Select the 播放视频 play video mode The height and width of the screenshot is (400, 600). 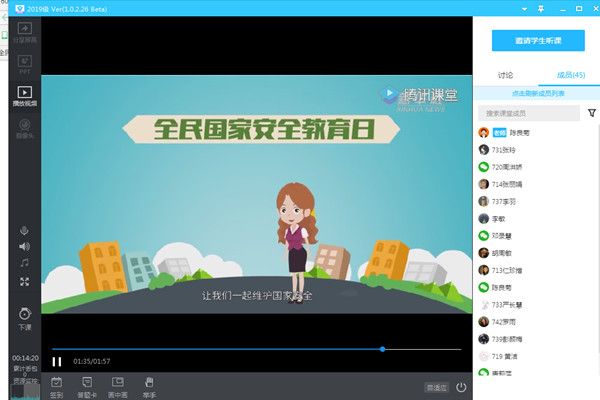pyautogui.click(x=25, y=96)
